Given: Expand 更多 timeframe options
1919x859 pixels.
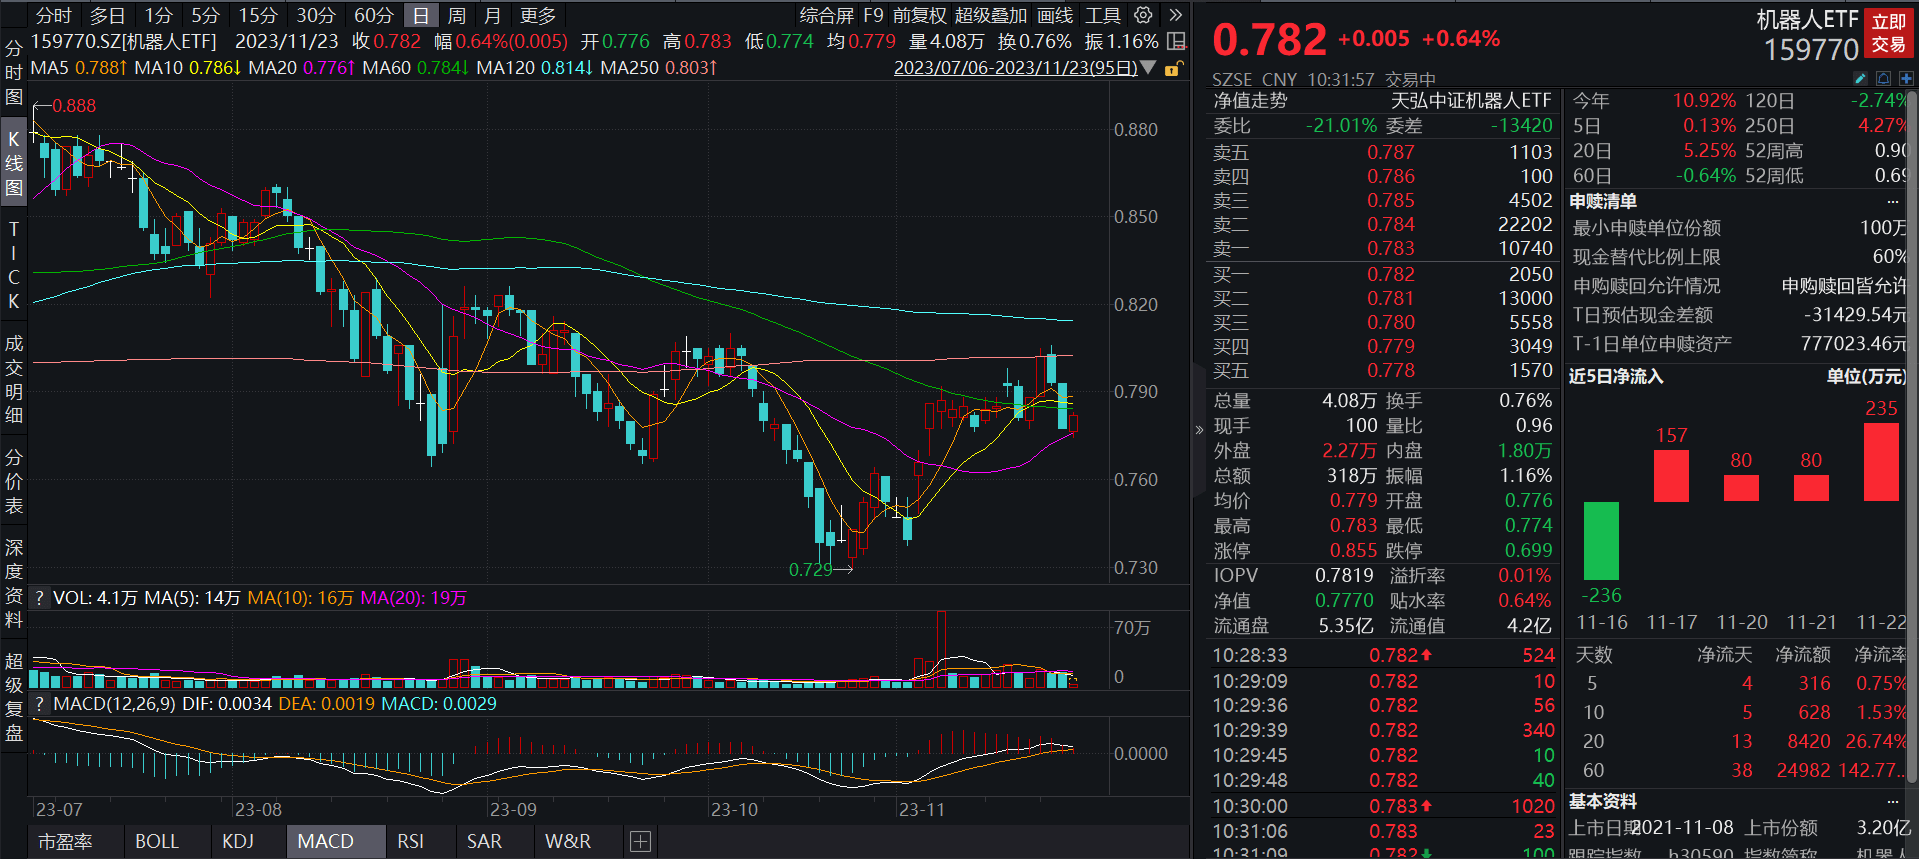Looking at the screenshot, I should pyautogui.click(x=538, y=15).
